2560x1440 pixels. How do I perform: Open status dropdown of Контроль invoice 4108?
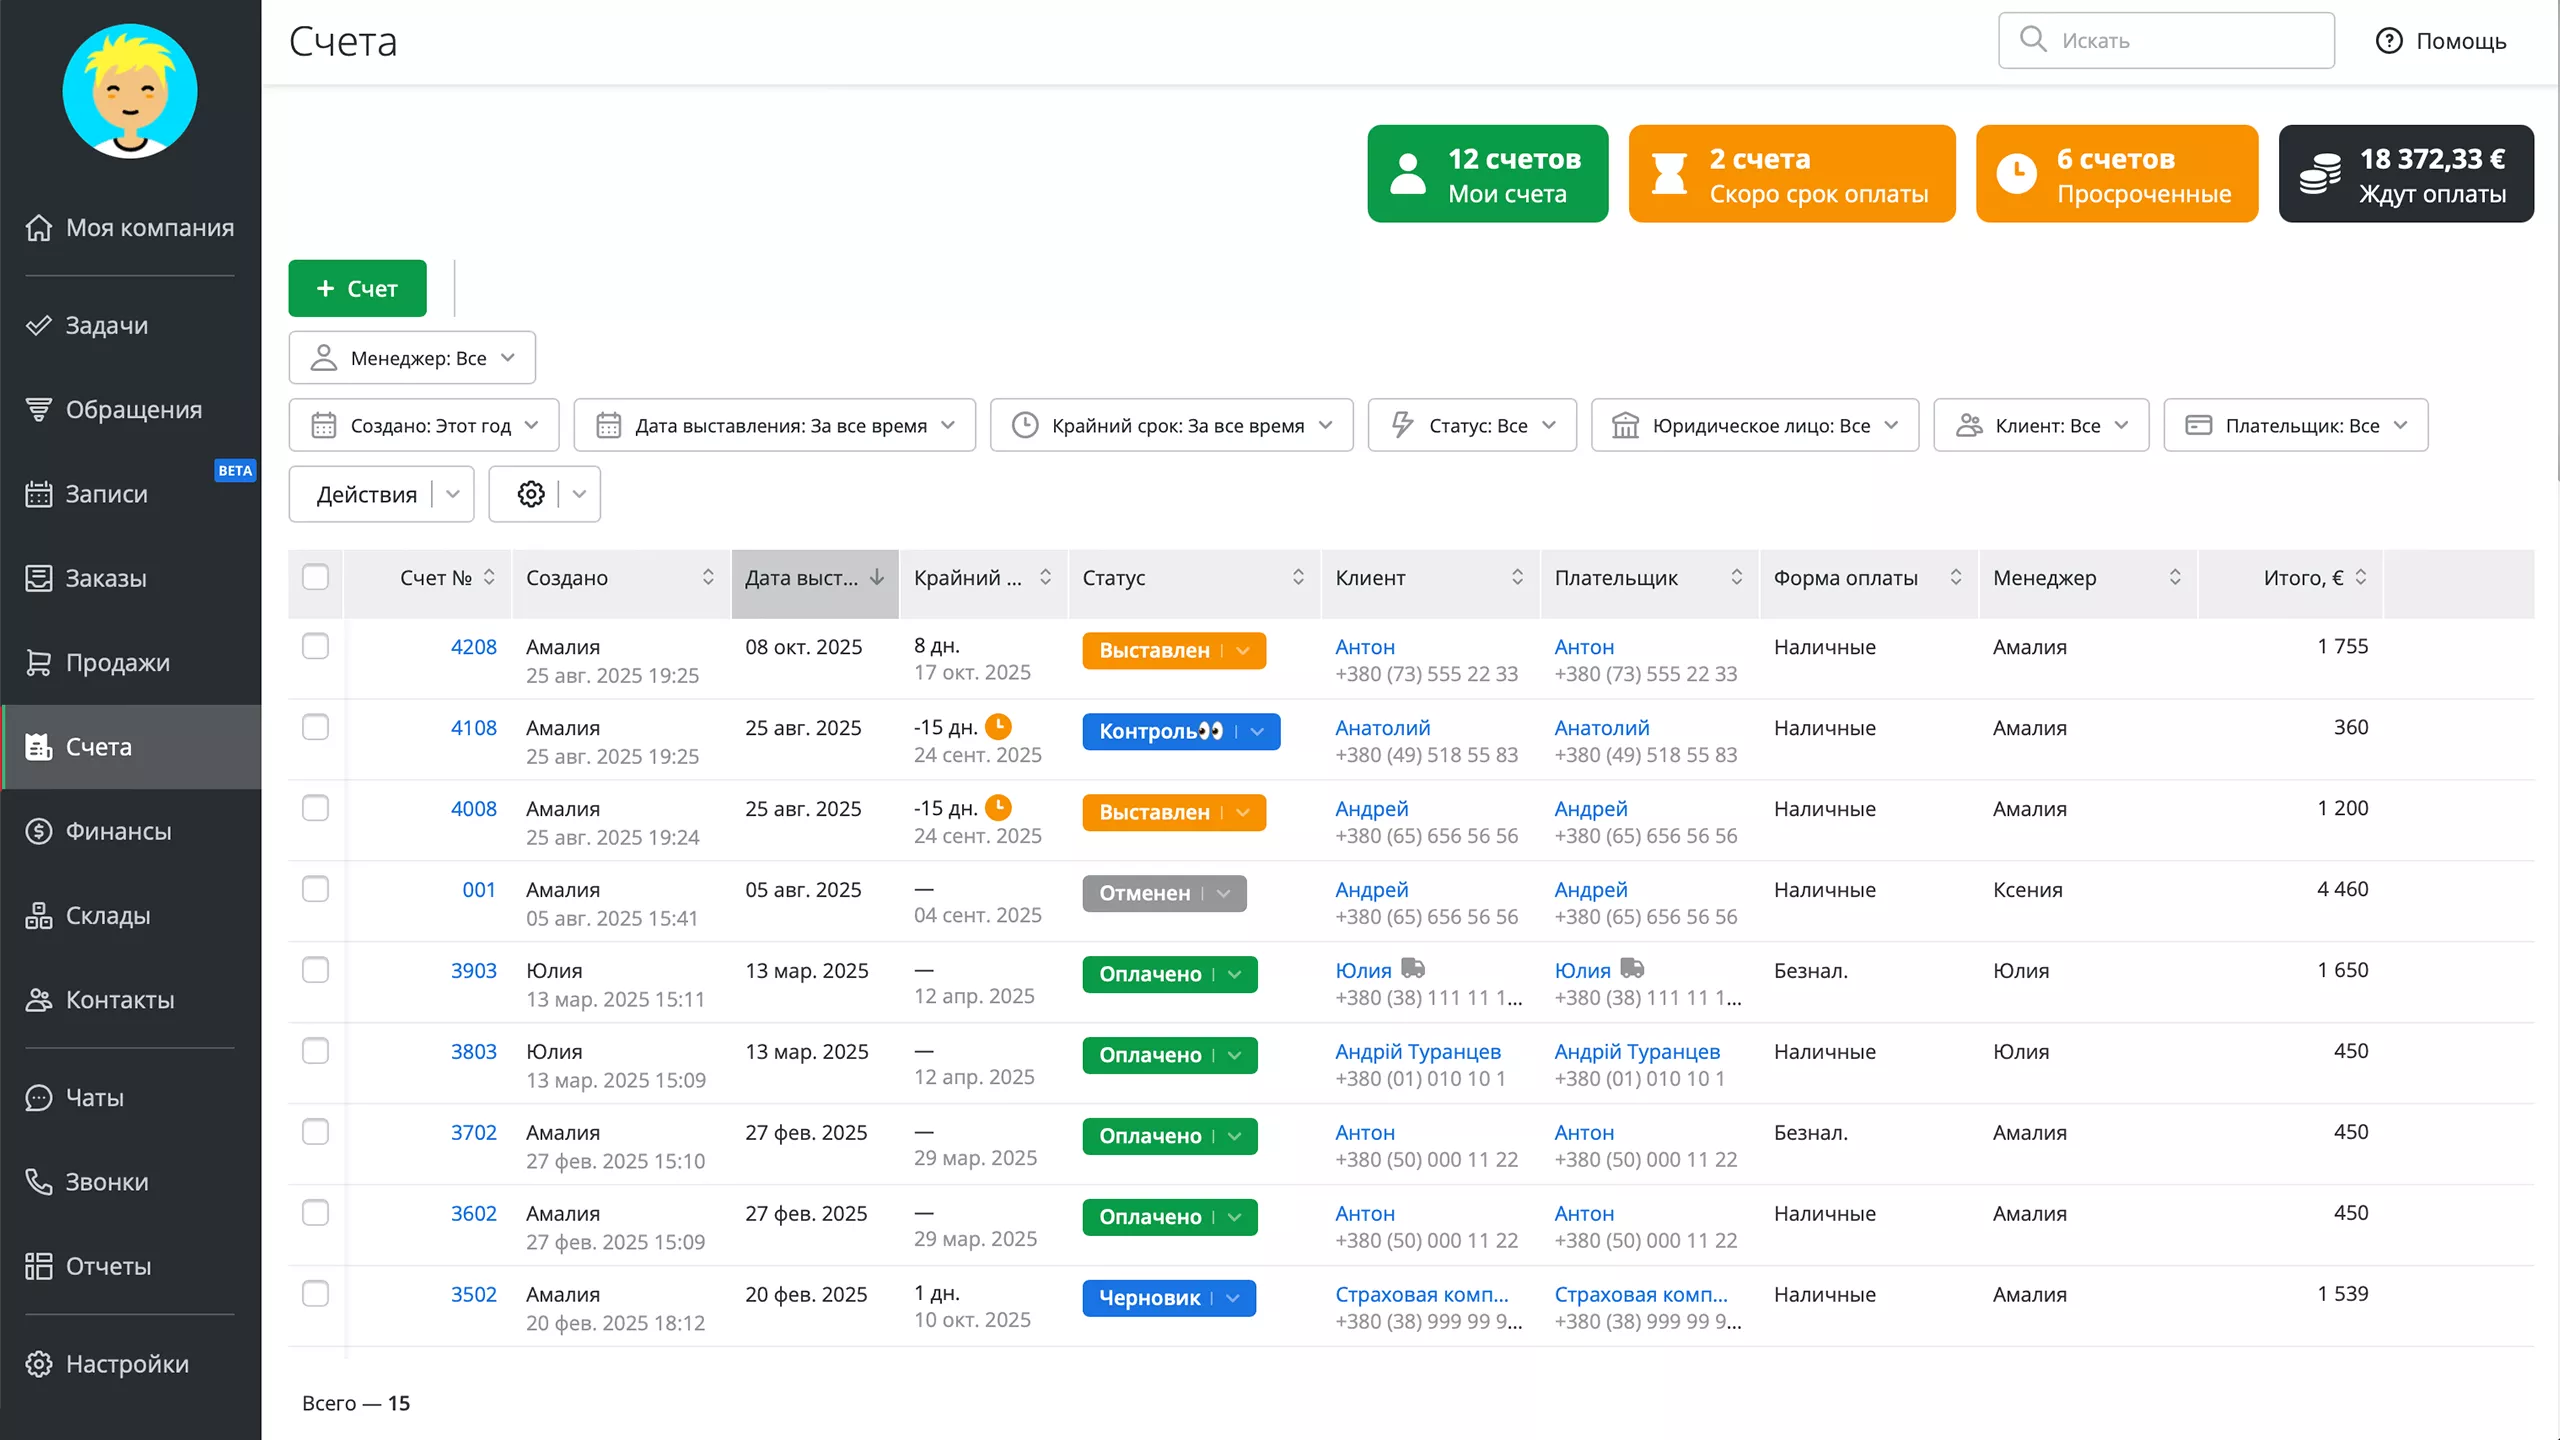(x=1257, y=732)
